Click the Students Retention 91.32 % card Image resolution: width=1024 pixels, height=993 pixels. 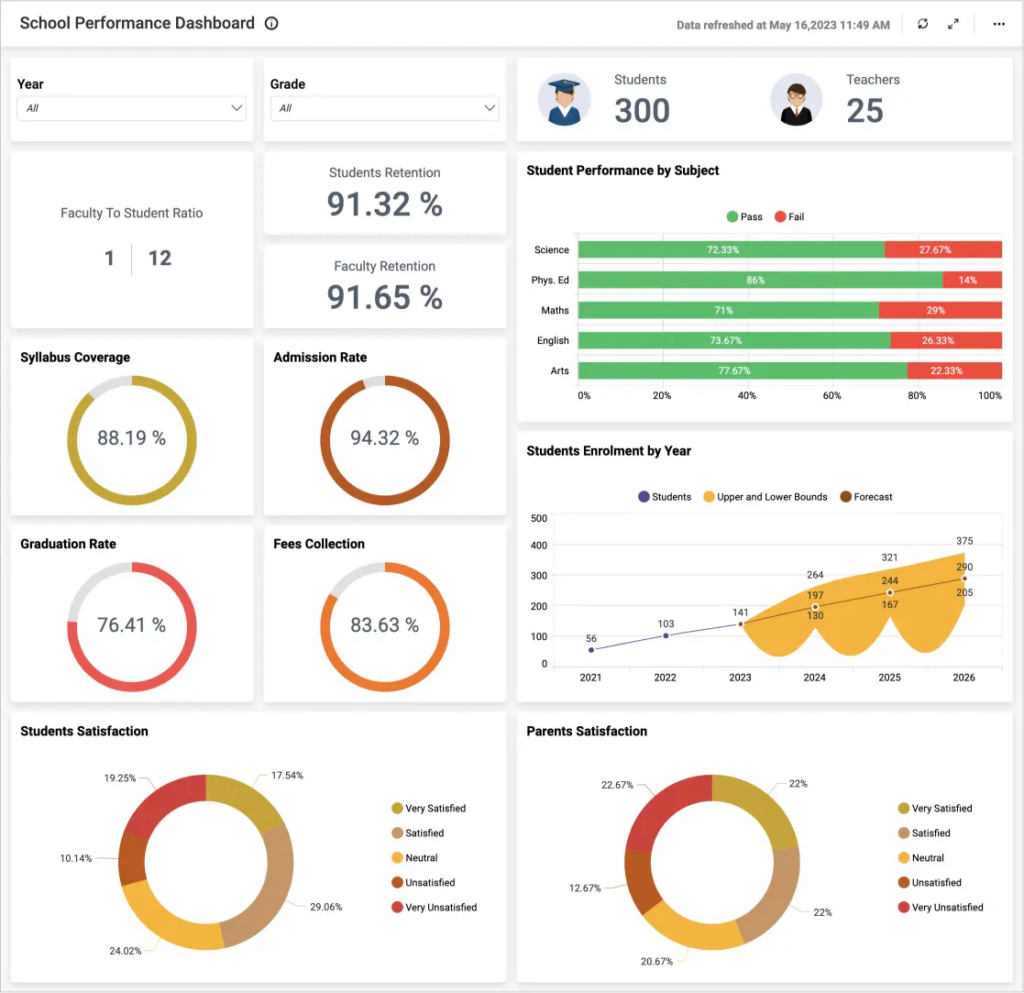coord(384,193)
